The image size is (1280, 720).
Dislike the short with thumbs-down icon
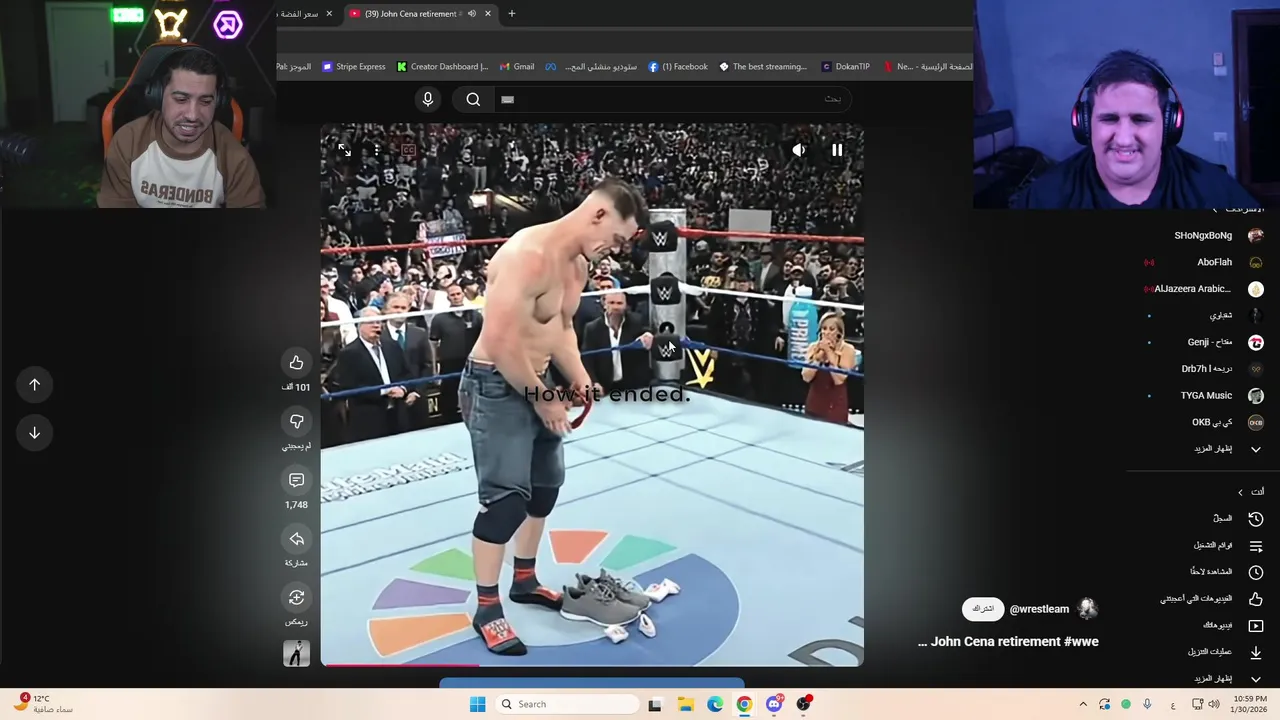tap(296, 421)
